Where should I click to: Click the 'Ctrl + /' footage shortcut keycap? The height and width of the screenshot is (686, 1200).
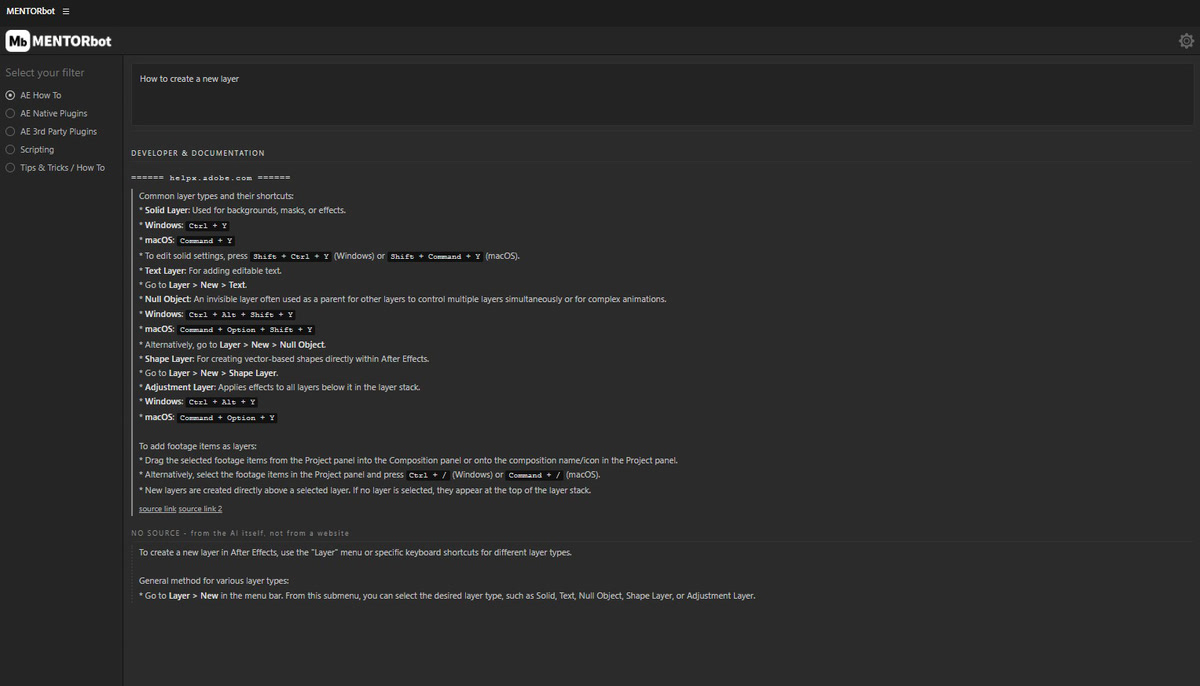428,475
